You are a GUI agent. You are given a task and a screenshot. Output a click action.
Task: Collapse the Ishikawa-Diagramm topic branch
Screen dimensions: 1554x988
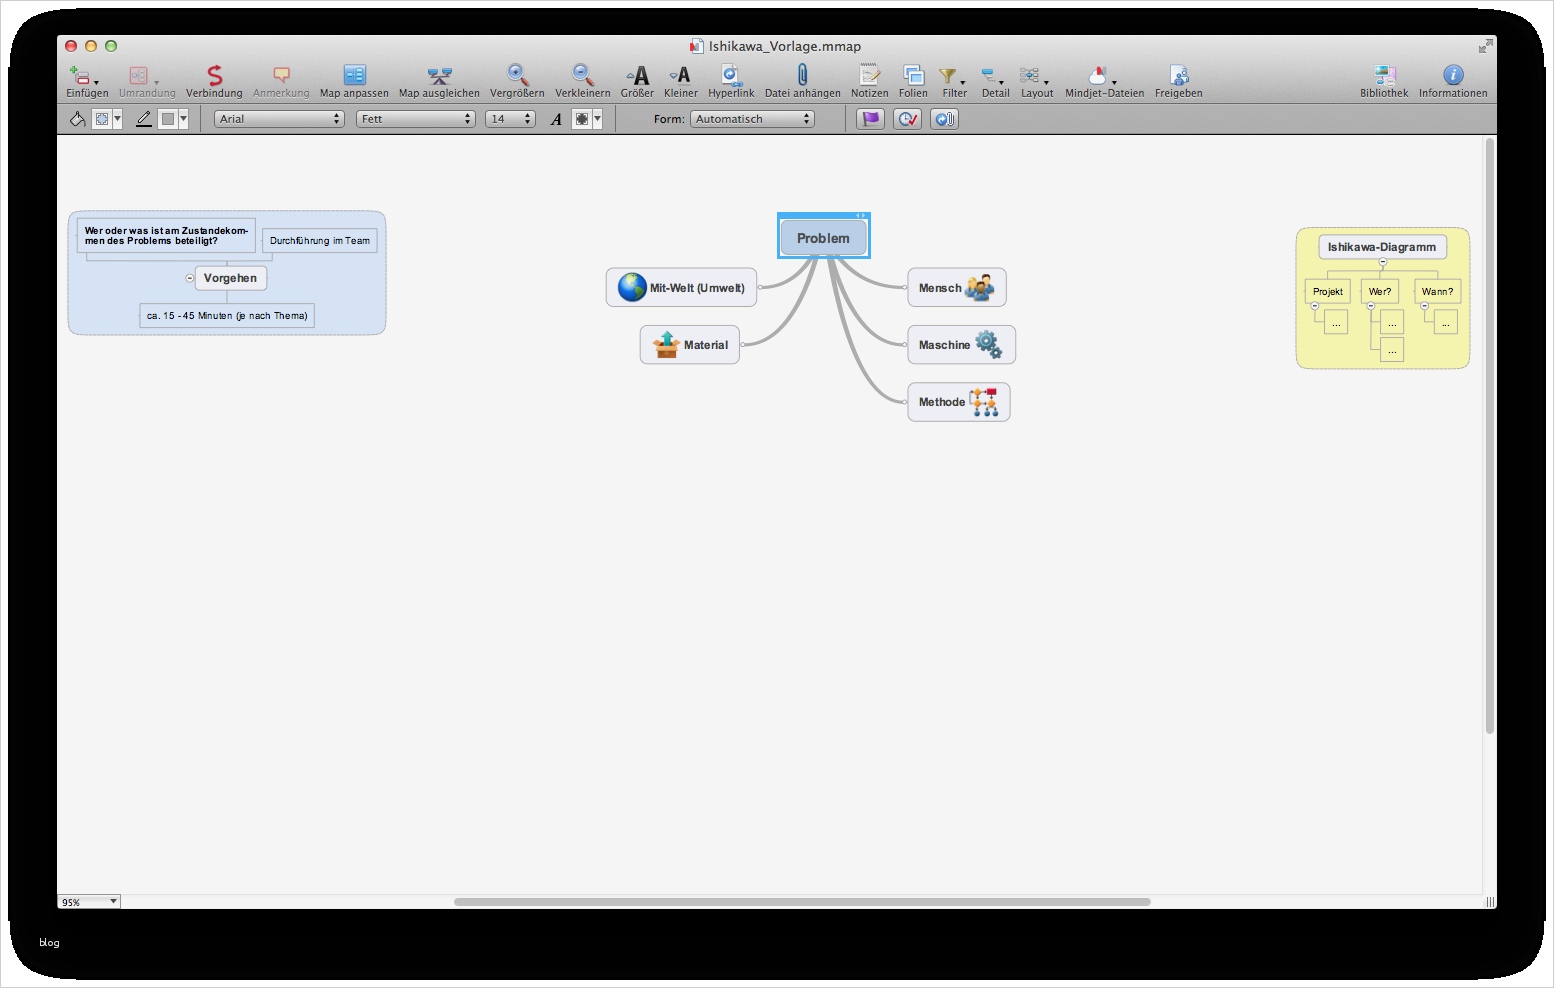[1382, 262]
